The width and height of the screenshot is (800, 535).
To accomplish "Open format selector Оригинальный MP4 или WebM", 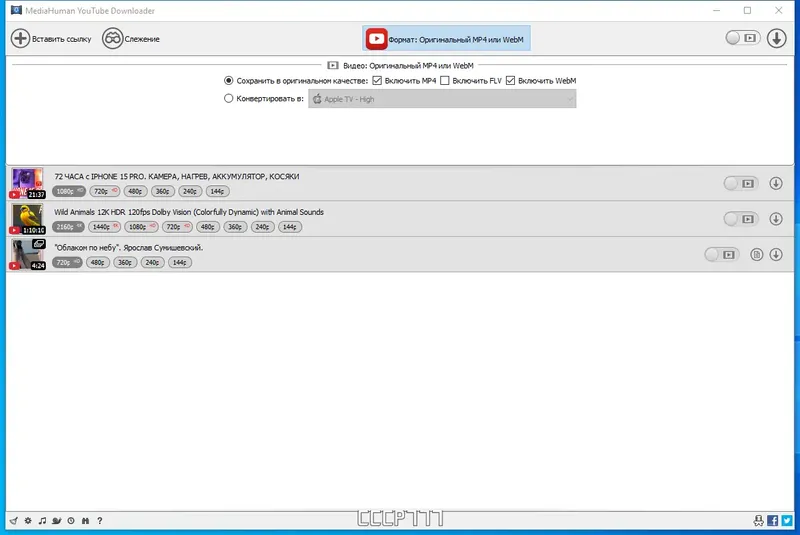I will pyautogui.click(x=446, y=39).
